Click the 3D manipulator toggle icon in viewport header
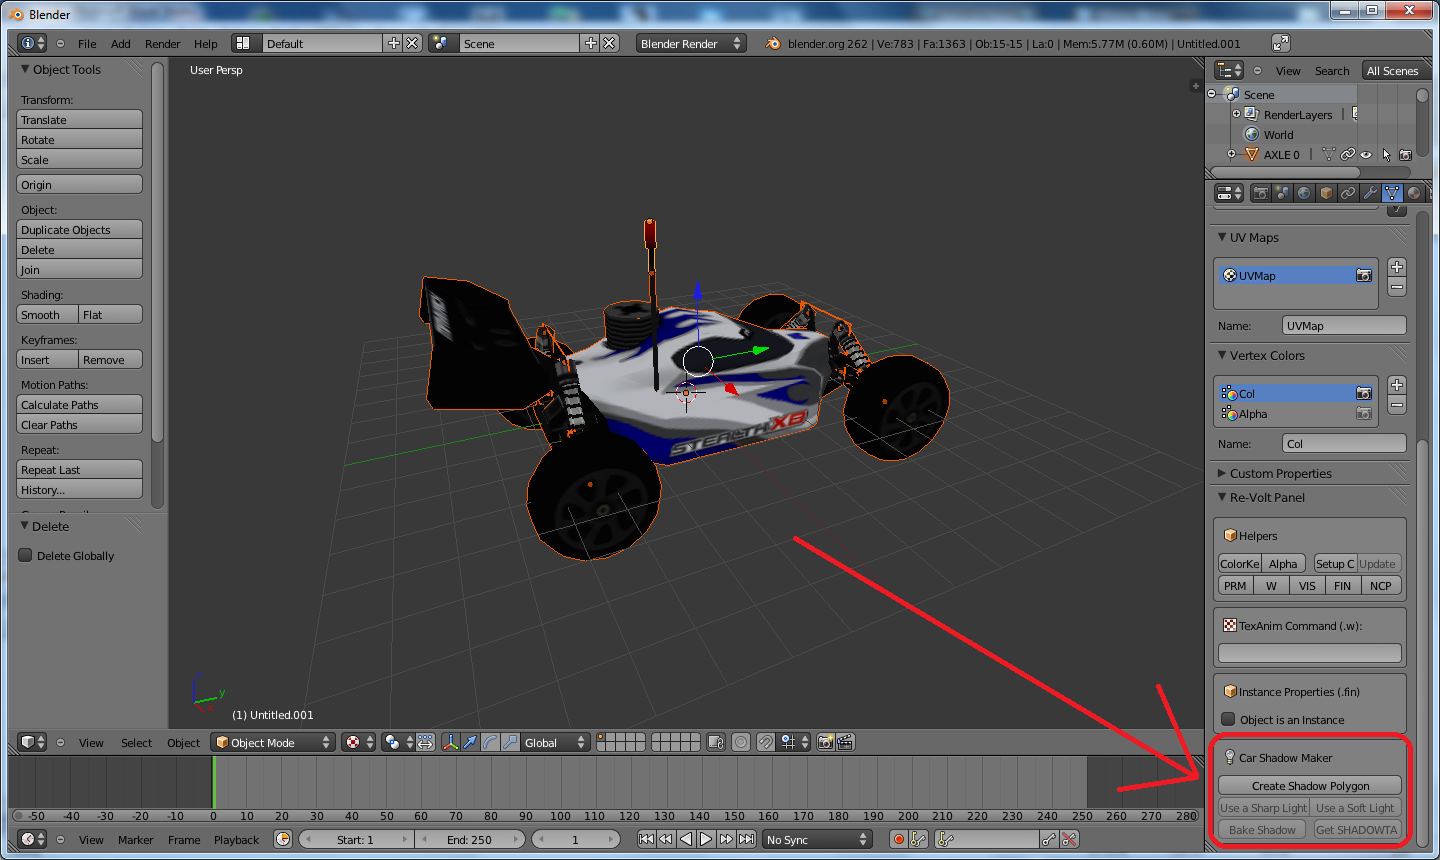 451,742
